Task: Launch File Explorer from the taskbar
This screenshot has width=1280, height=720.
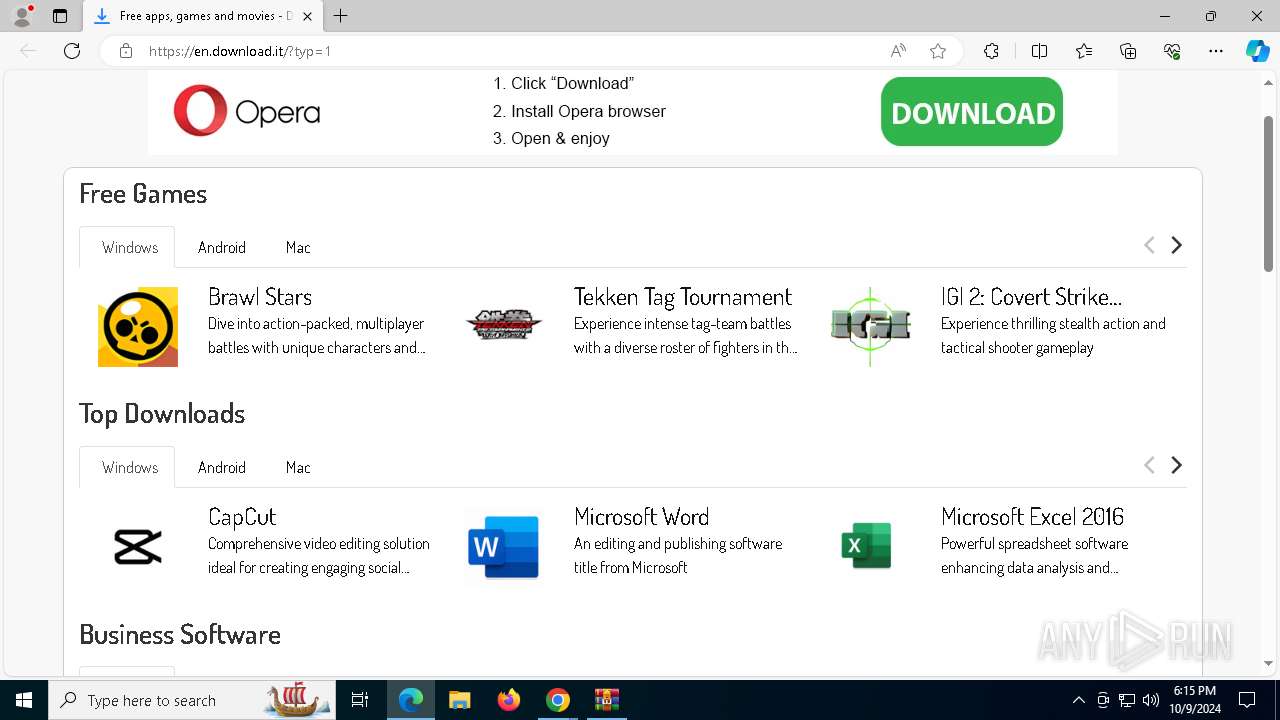Action: click(x=459, y=700)
